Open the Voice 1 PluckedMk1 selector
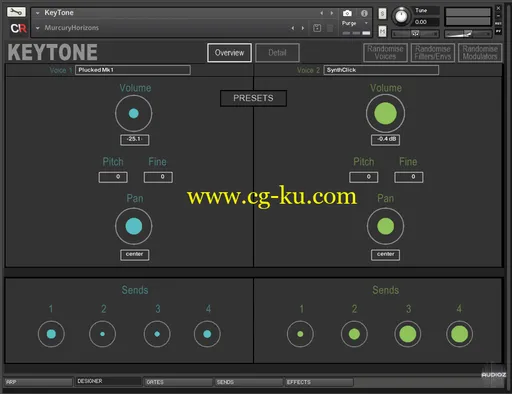This screenshot has width=512, height=394. [133, 70]
